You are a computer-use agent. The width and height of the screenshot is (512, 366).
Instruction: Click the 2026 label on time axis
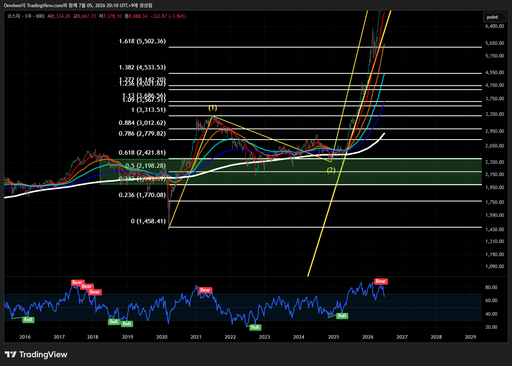coord(368,337)
